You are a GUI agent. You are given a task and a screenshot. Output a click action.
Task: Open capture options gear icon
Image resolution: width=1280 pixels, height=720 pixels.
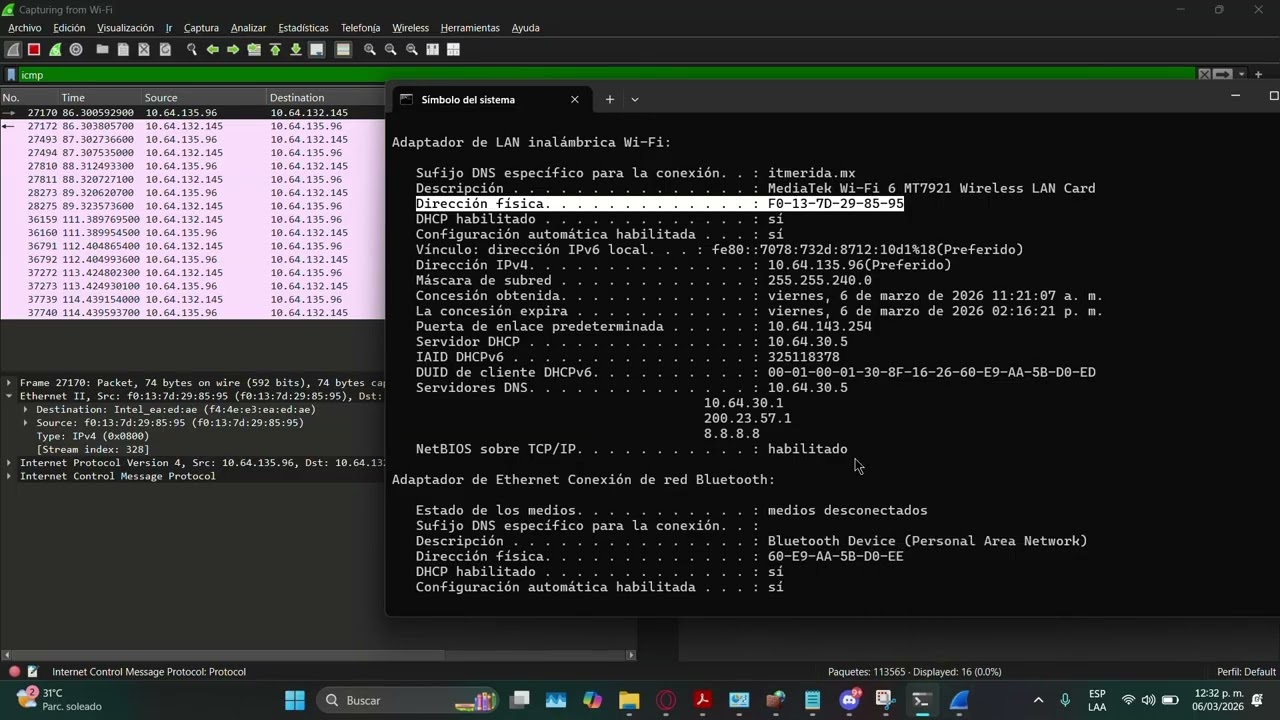[75, 49]
